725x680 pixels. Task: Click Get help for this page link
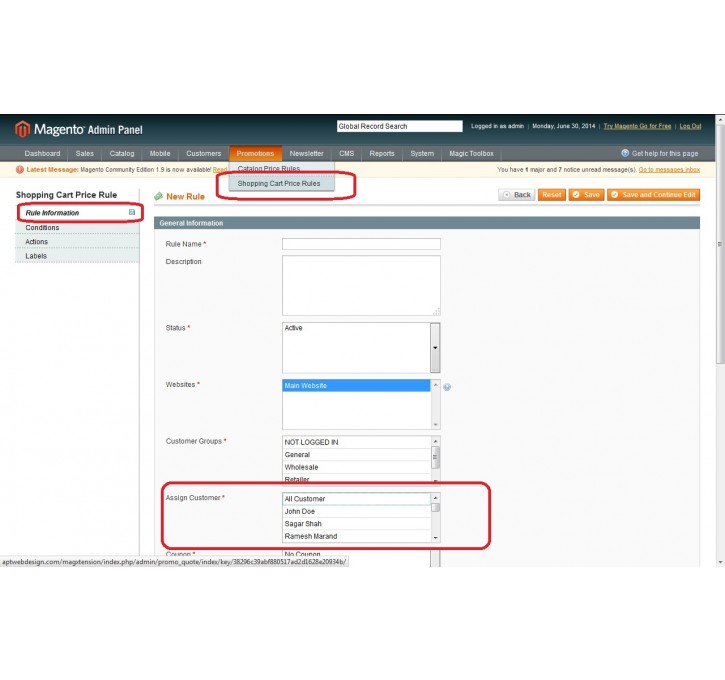[665, 153]
